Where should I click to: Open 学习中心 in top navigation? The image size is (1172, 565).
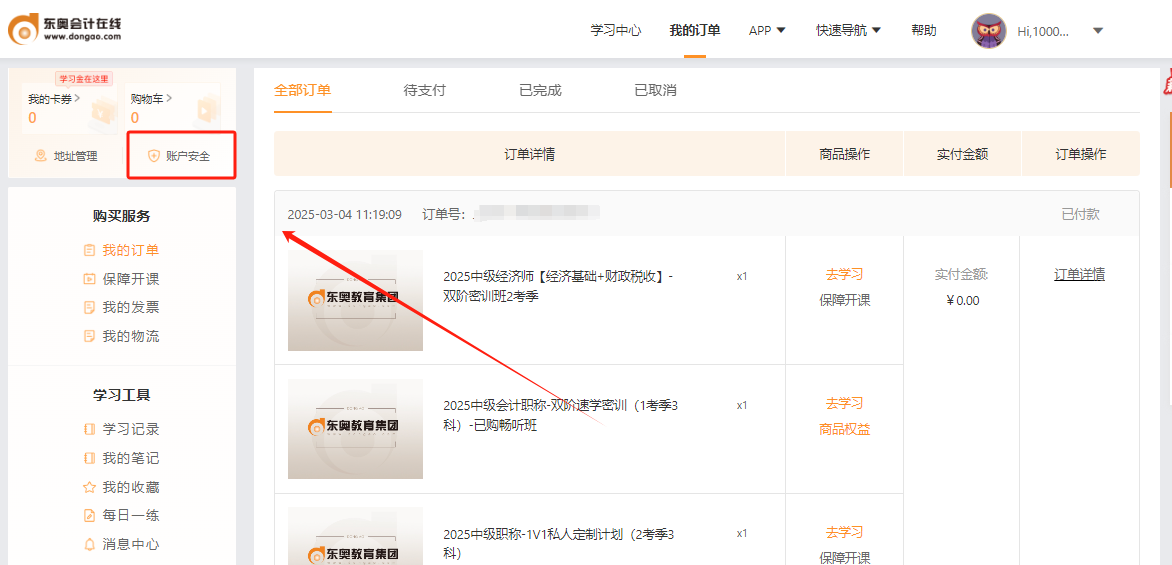click(615, 31)
